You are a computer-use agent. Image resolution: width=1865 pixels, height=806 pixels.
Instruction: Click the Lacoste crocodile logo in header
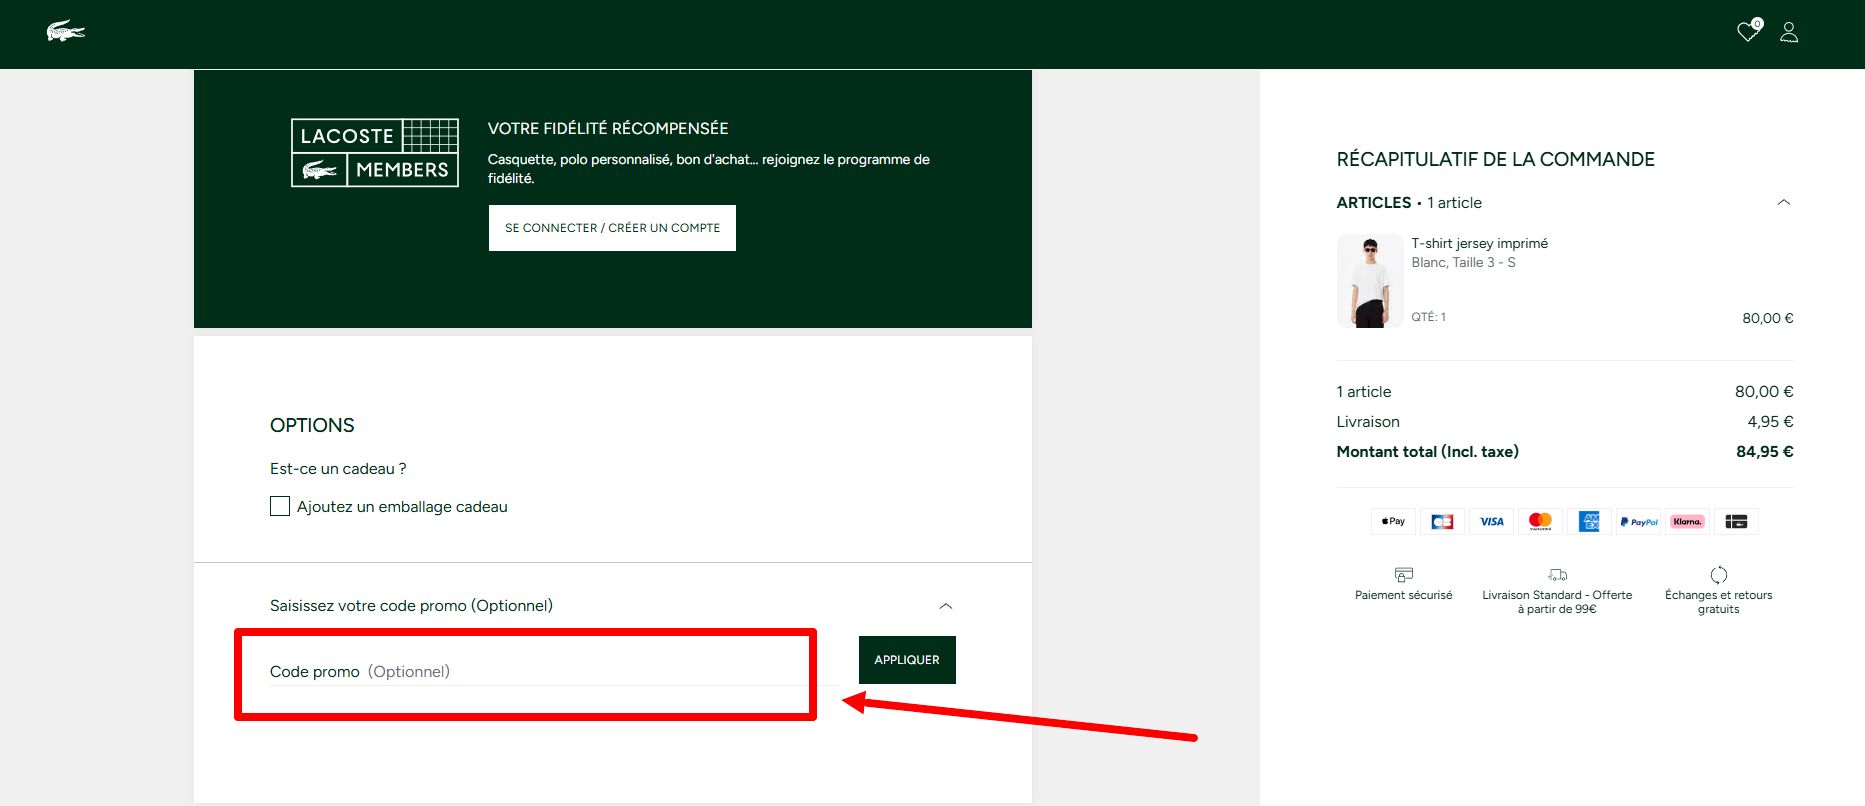click(x=66, y=32)
